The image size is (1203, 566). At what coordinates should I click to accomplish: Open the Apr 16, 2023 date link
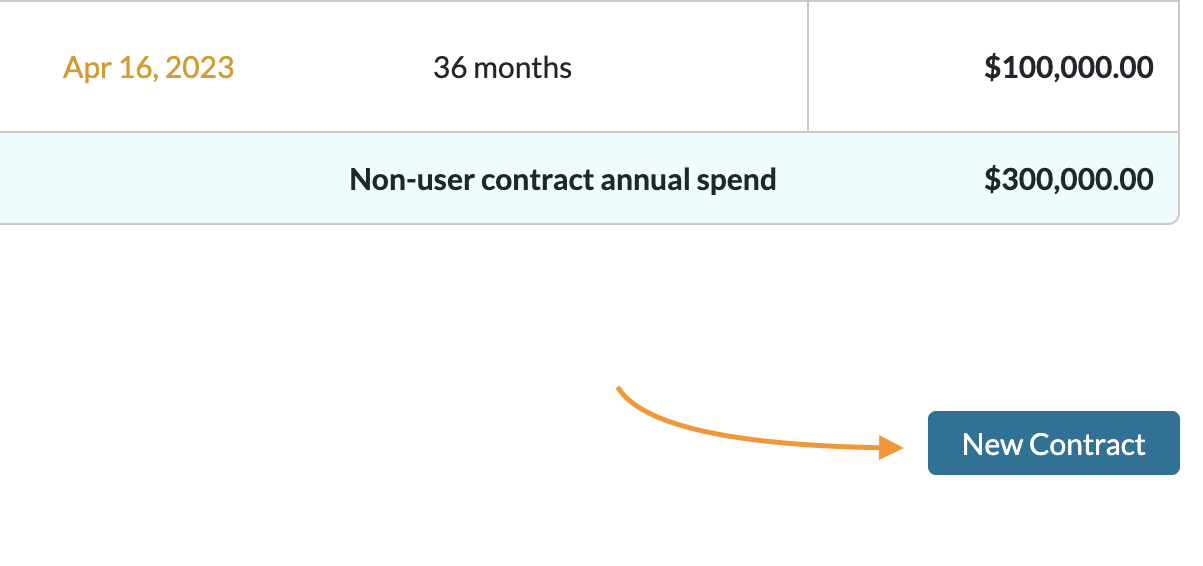coord(148,68)
